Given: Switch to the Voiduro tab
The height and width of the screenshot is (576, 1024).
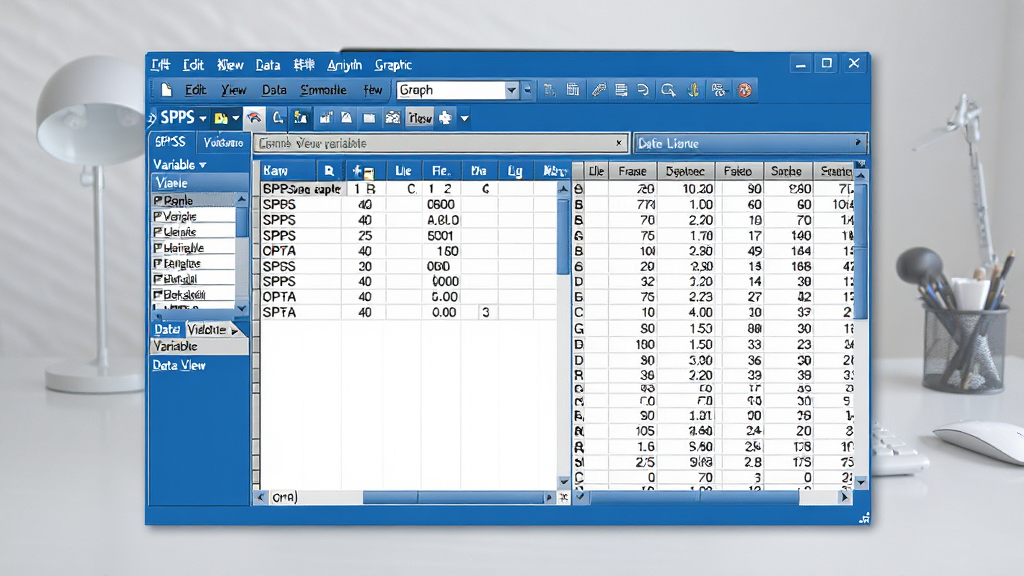Looking at the screenshot, I should click(x=223, y=142).
